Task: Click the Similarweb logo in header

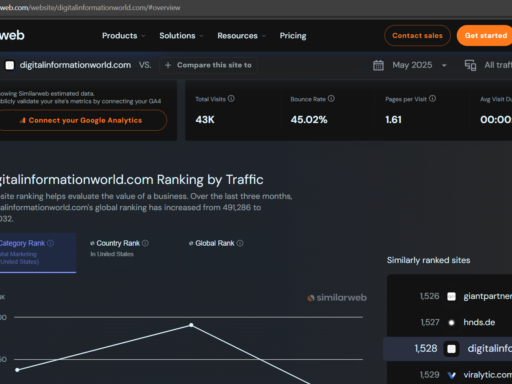Action: 12,35
